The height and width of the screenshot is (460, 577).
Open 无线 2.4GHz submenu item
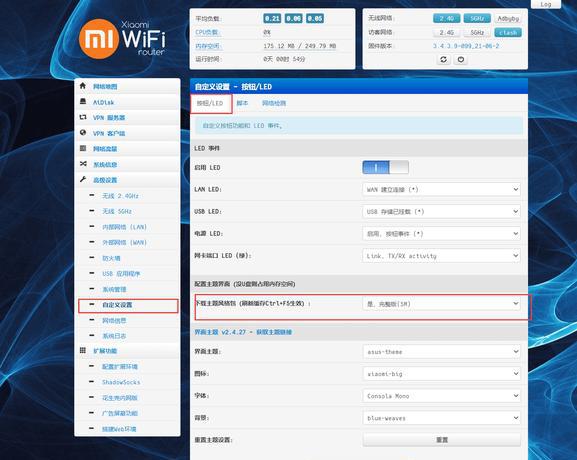(120, 196)
